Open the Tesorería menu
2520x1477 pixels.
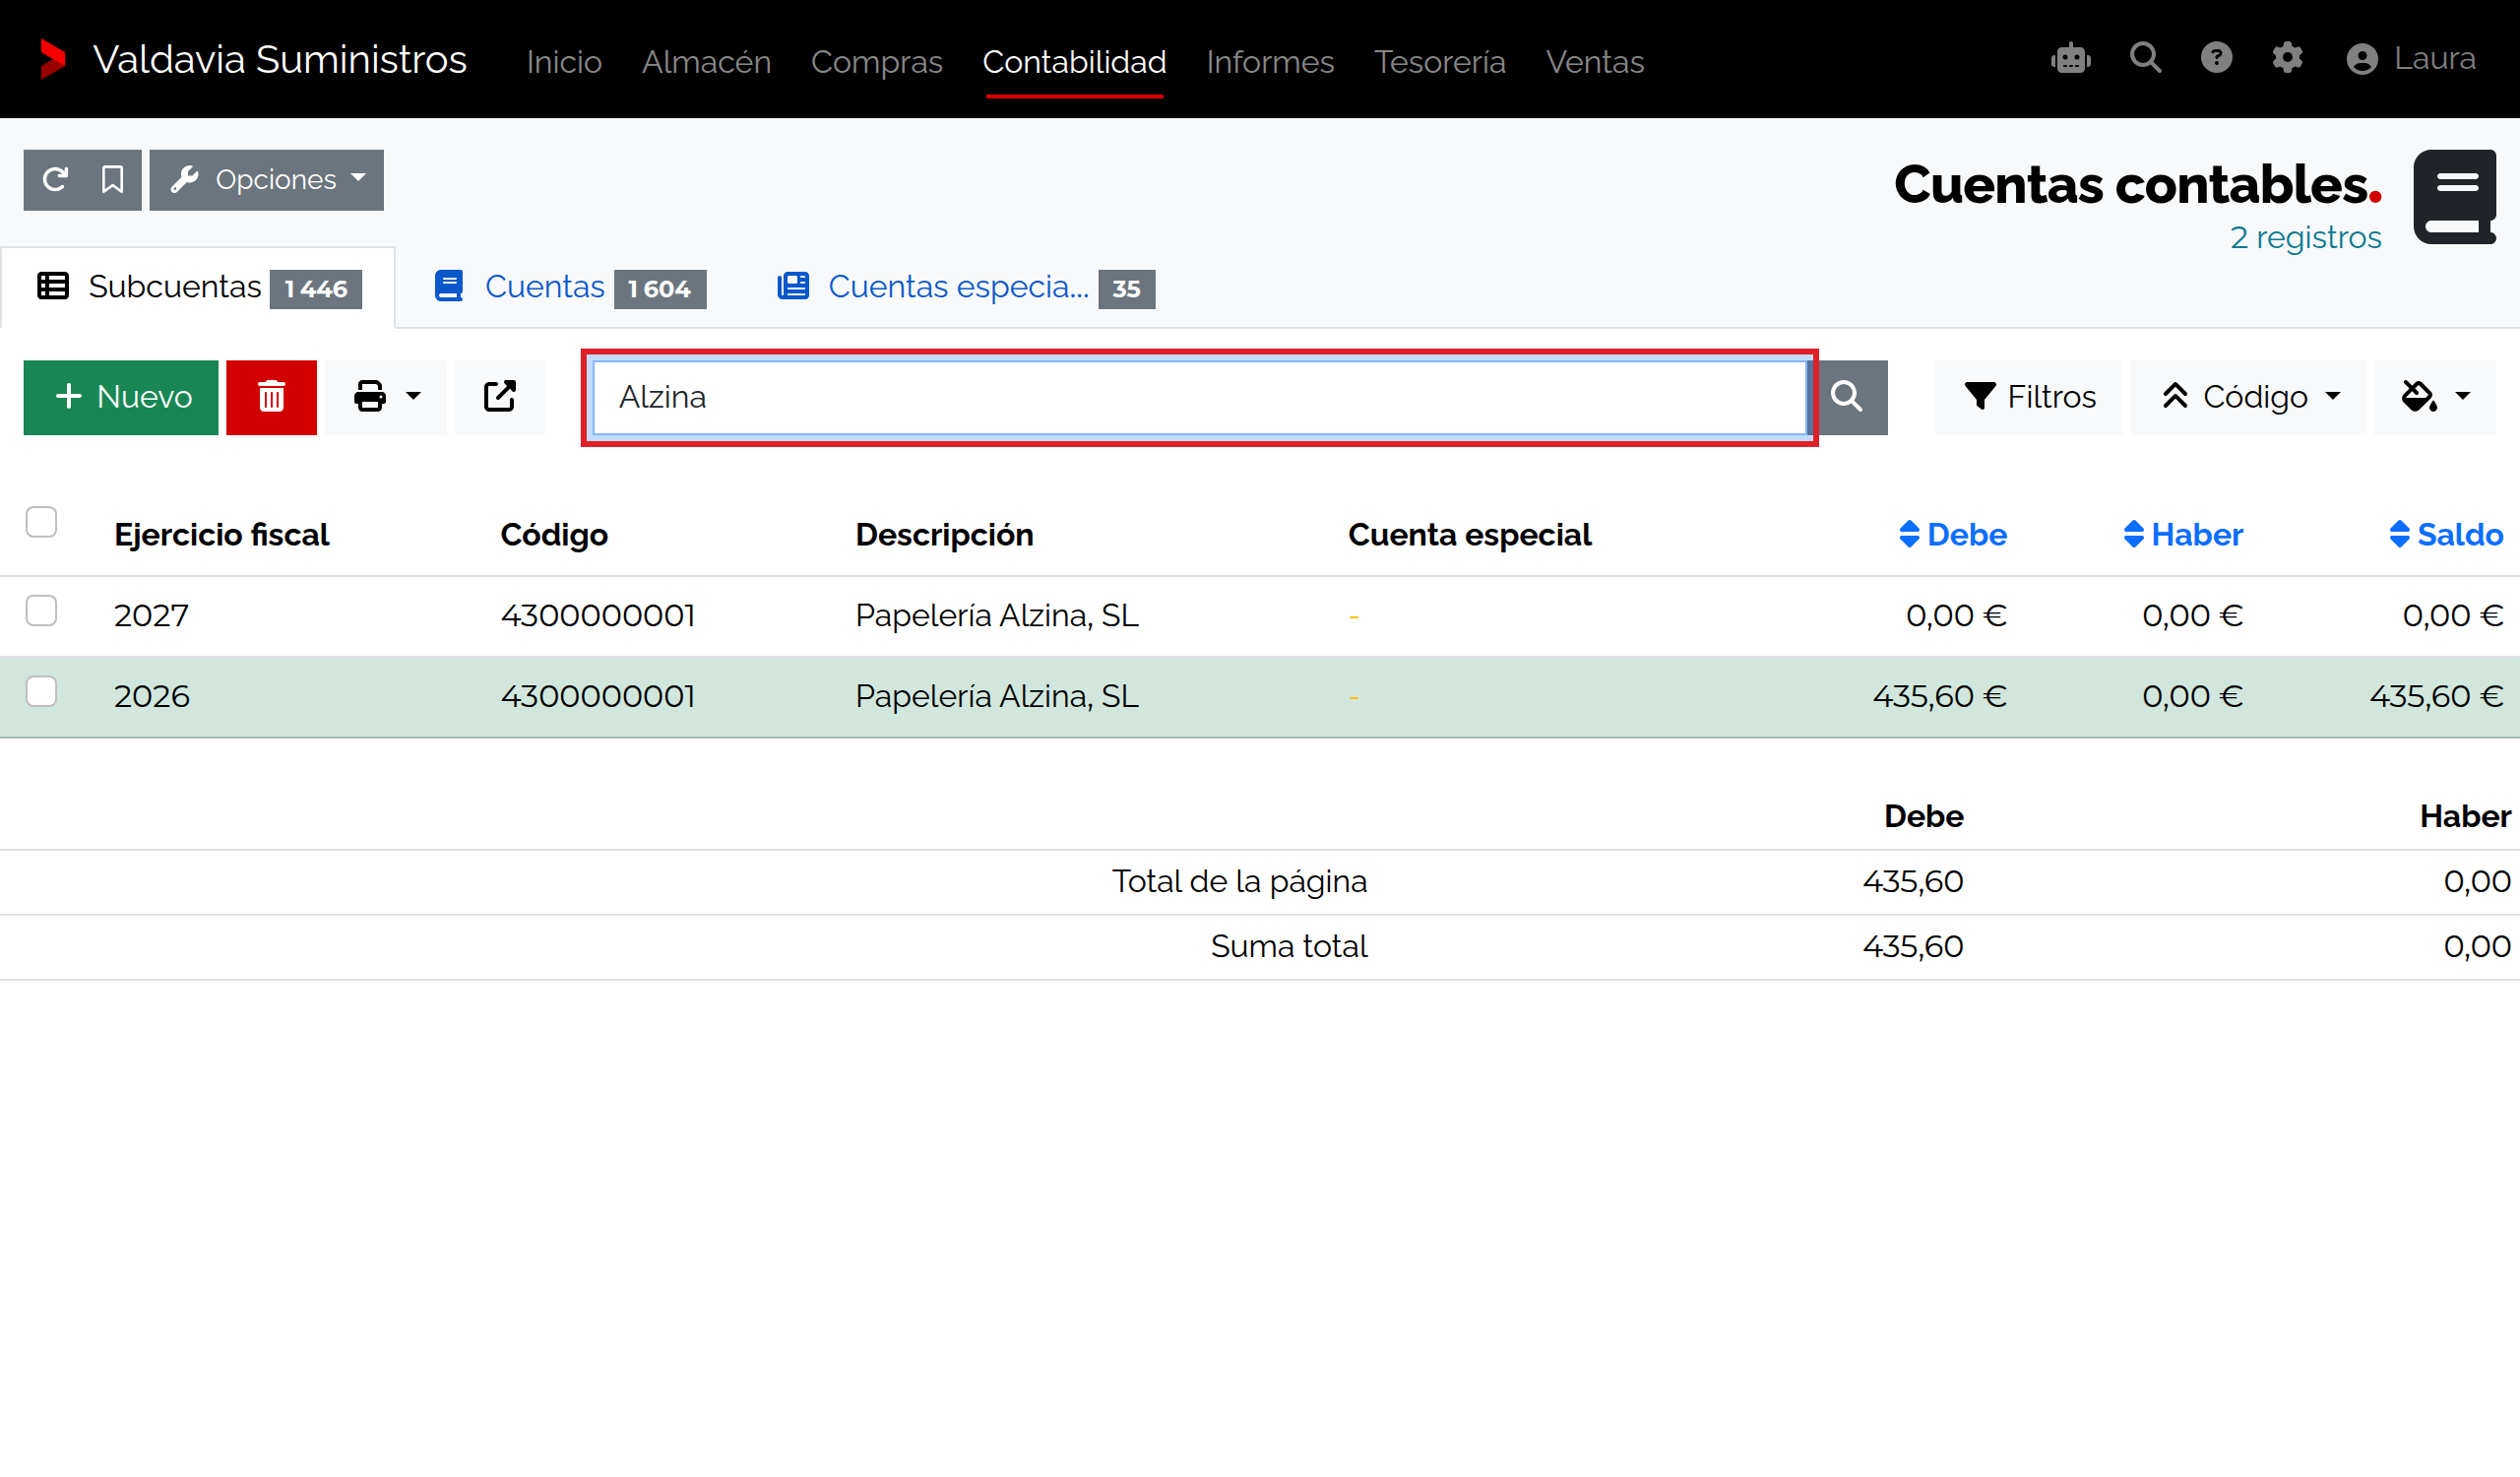1439,61
